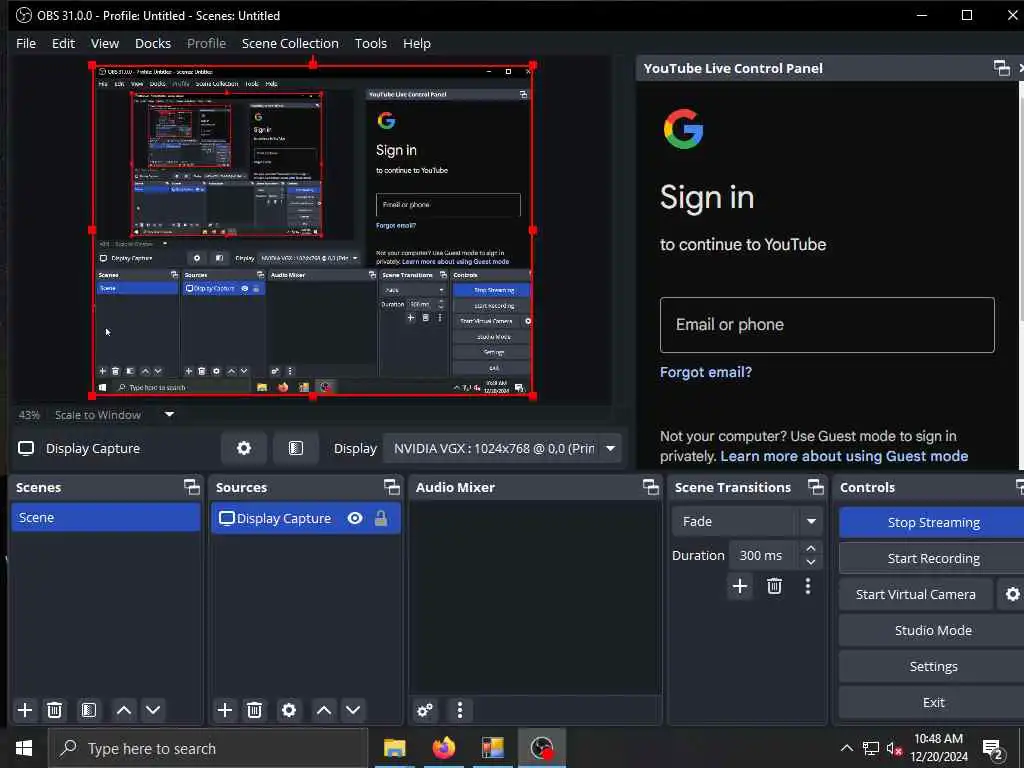Add a new source with plus icon
The width and height of the screenshot is (1024, 768).
click(x=225, y=710)
